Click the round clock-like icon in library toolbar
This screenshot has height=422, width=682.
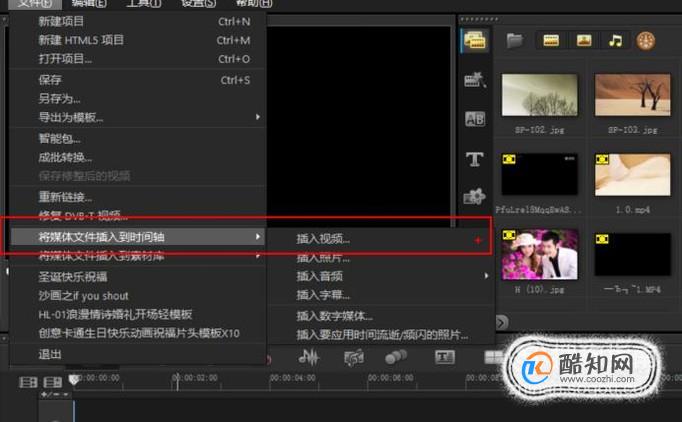[645, 41]
